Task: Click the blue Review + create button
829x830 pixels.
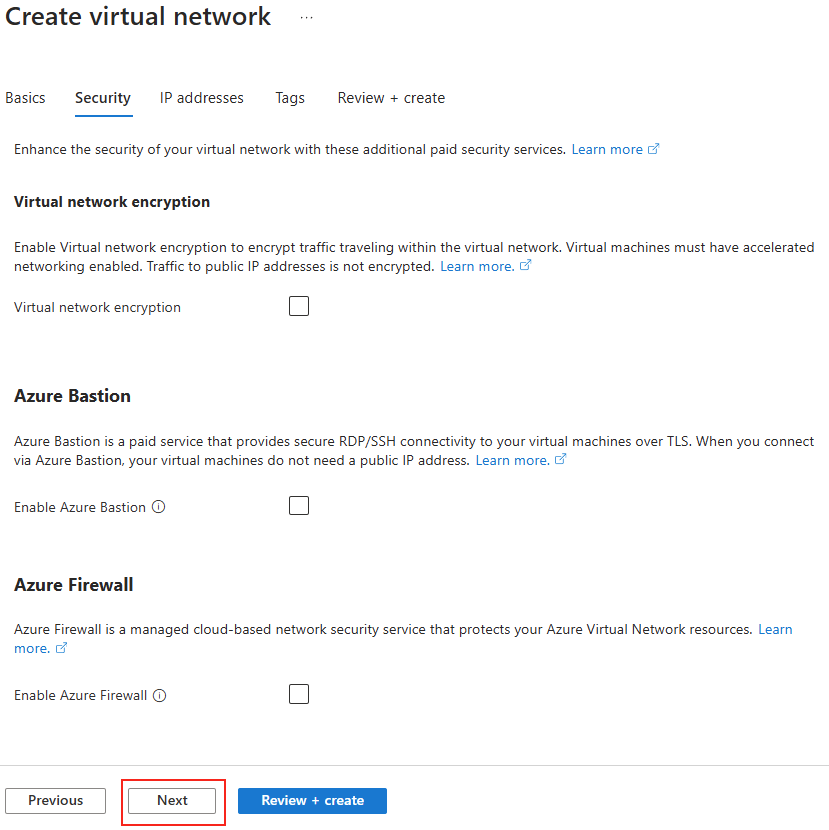Action: 312,801
